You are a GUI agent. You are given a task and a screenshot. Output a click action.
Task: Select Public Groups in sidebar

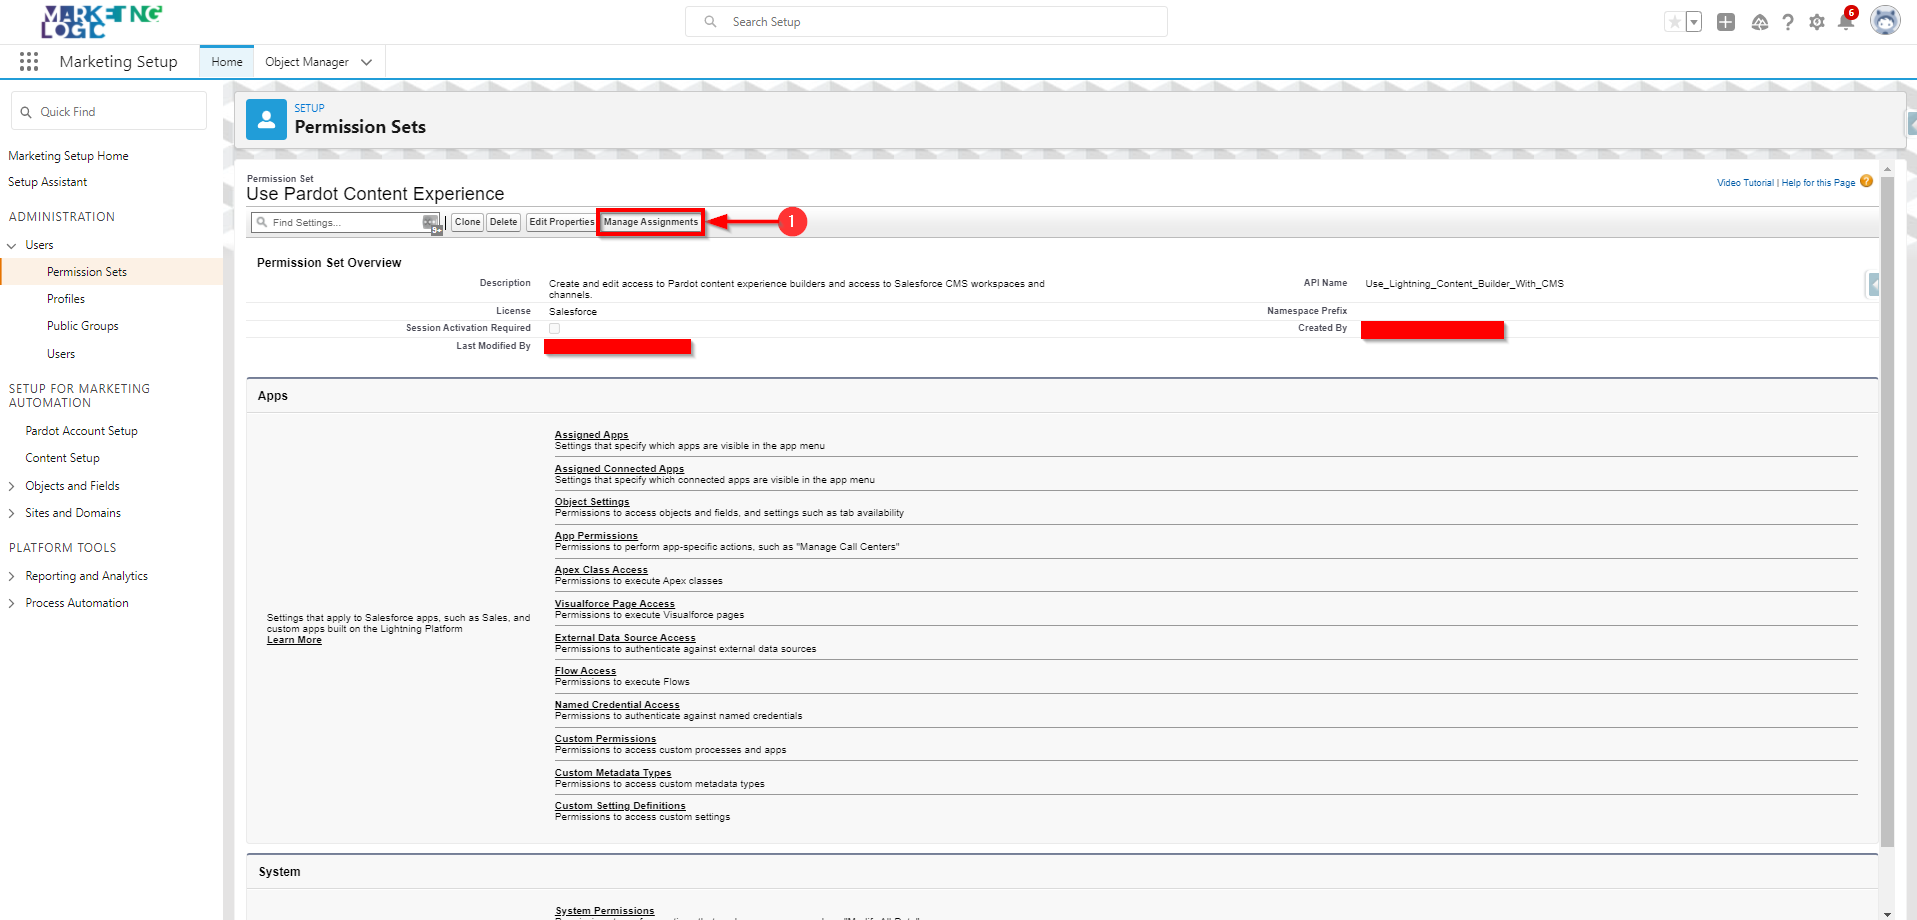point(83,326)
